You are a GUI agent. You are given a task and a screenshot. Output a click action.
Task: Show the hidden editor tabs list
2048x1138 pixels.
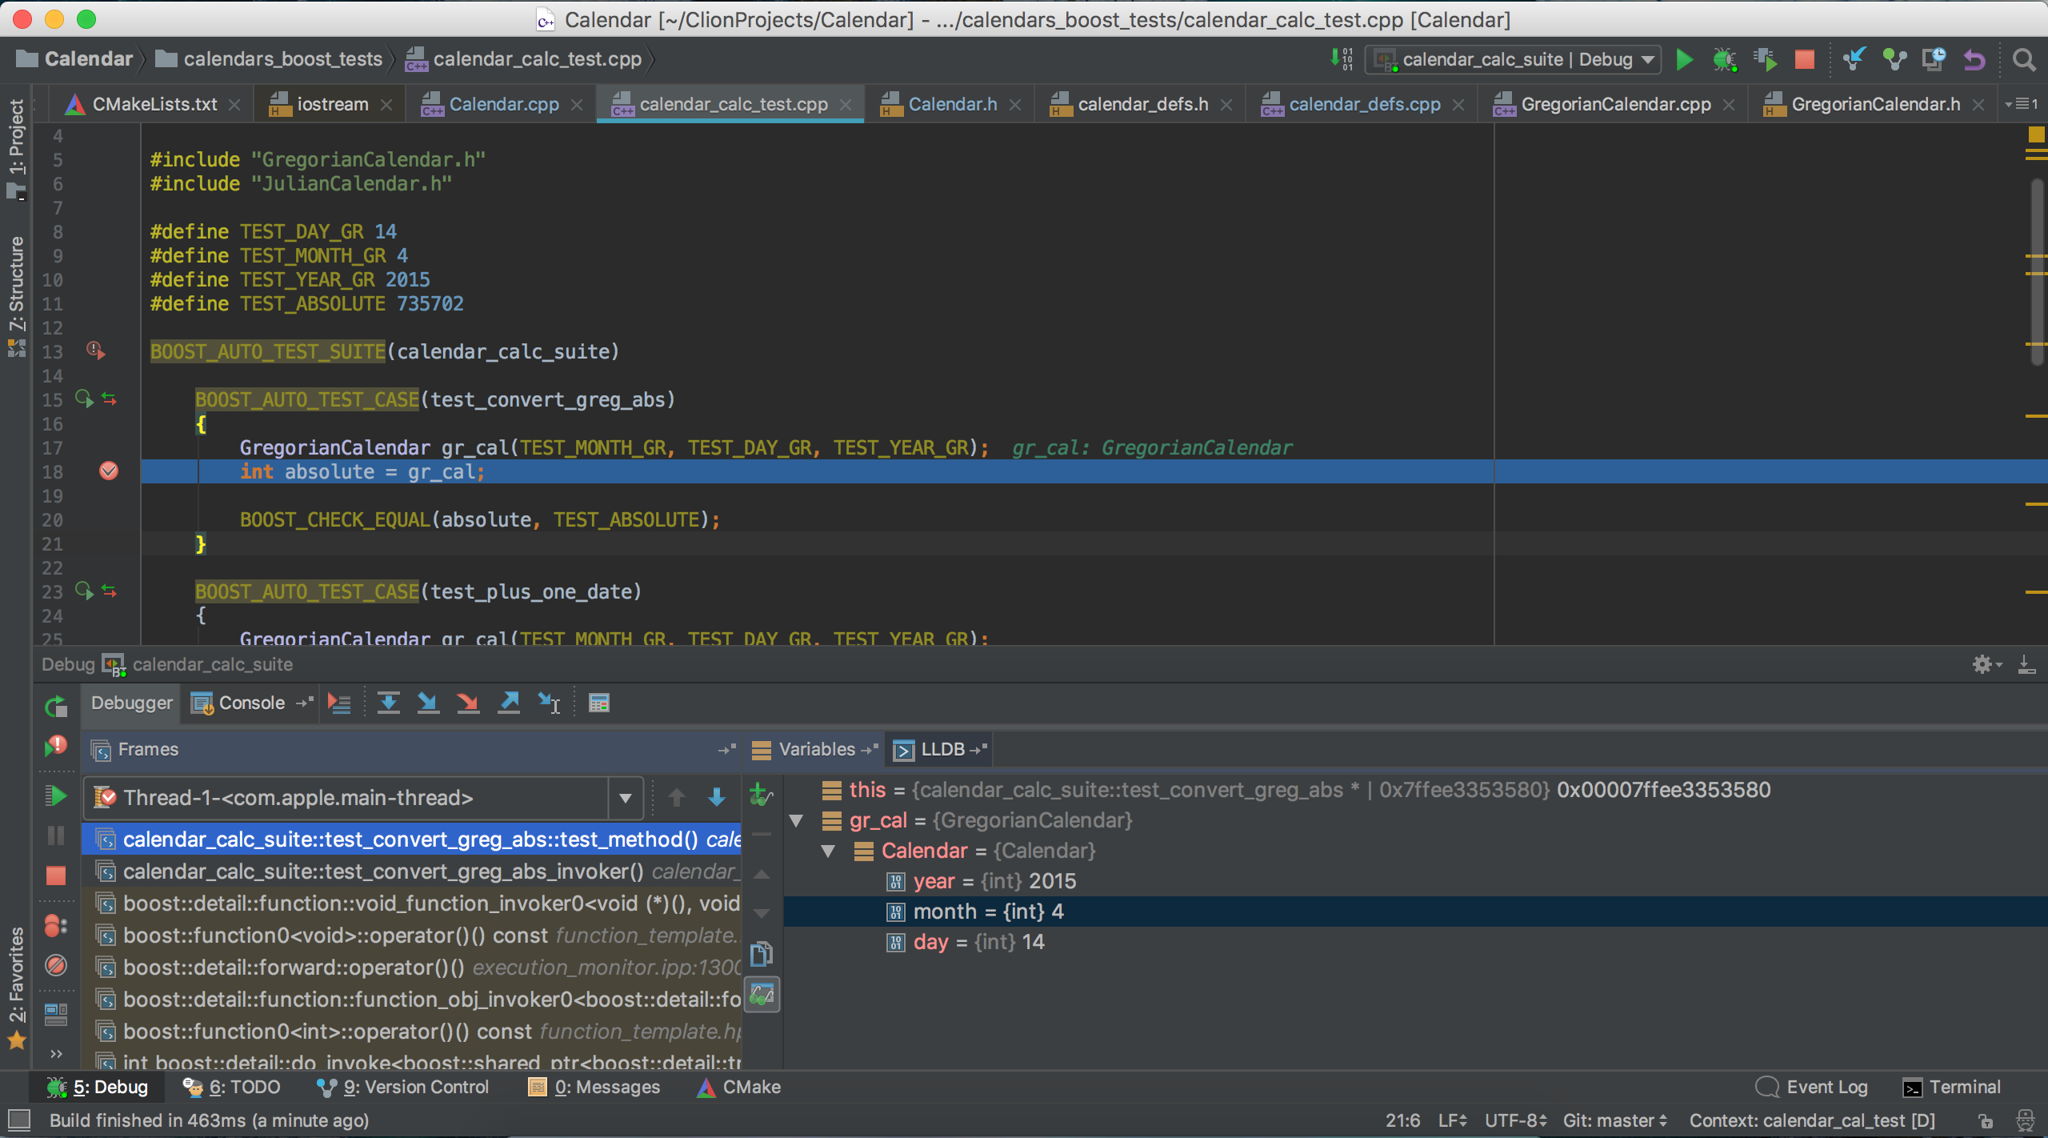(2022, 104)
